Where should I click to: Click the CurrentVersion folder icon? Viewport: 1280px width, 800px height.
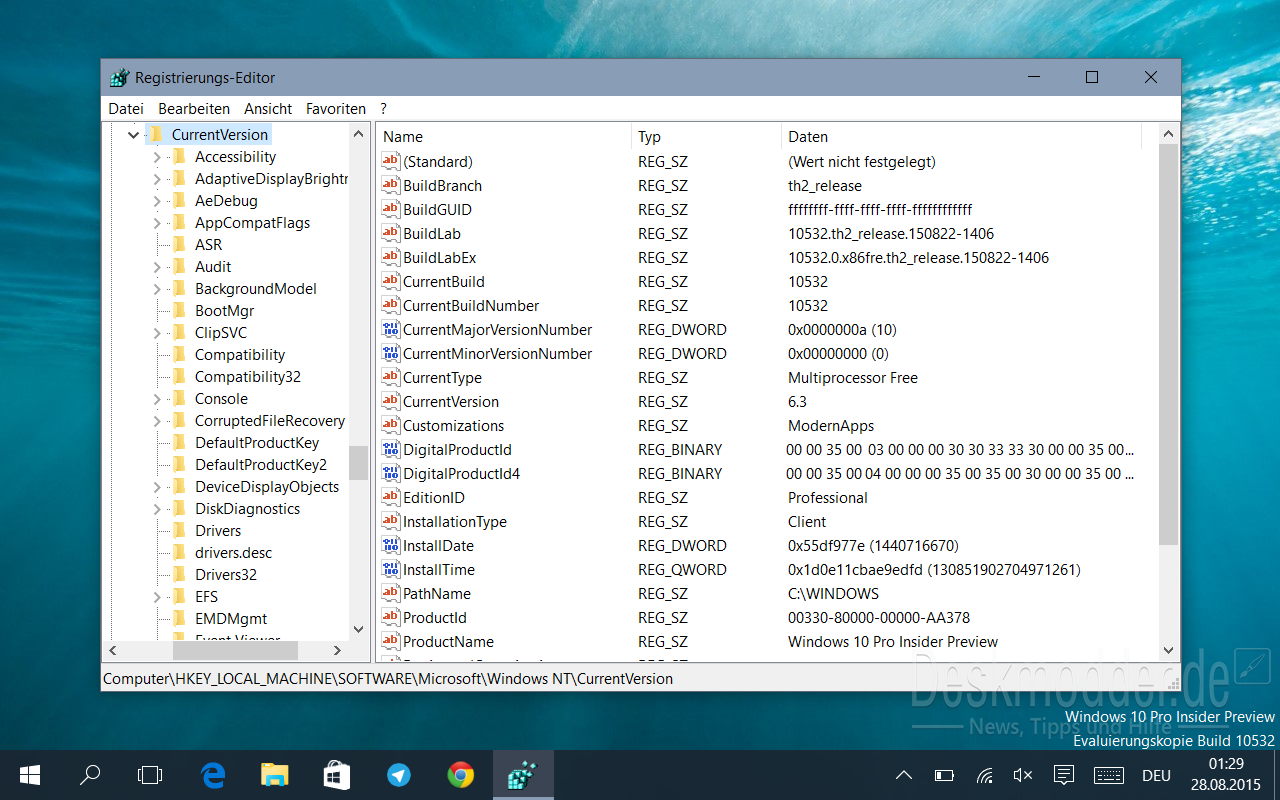click(x=155, y=134)
